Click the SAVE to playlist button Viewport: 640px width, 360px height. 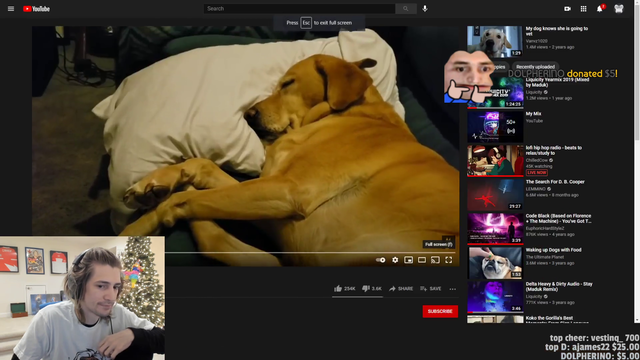[x=431, y=289]
